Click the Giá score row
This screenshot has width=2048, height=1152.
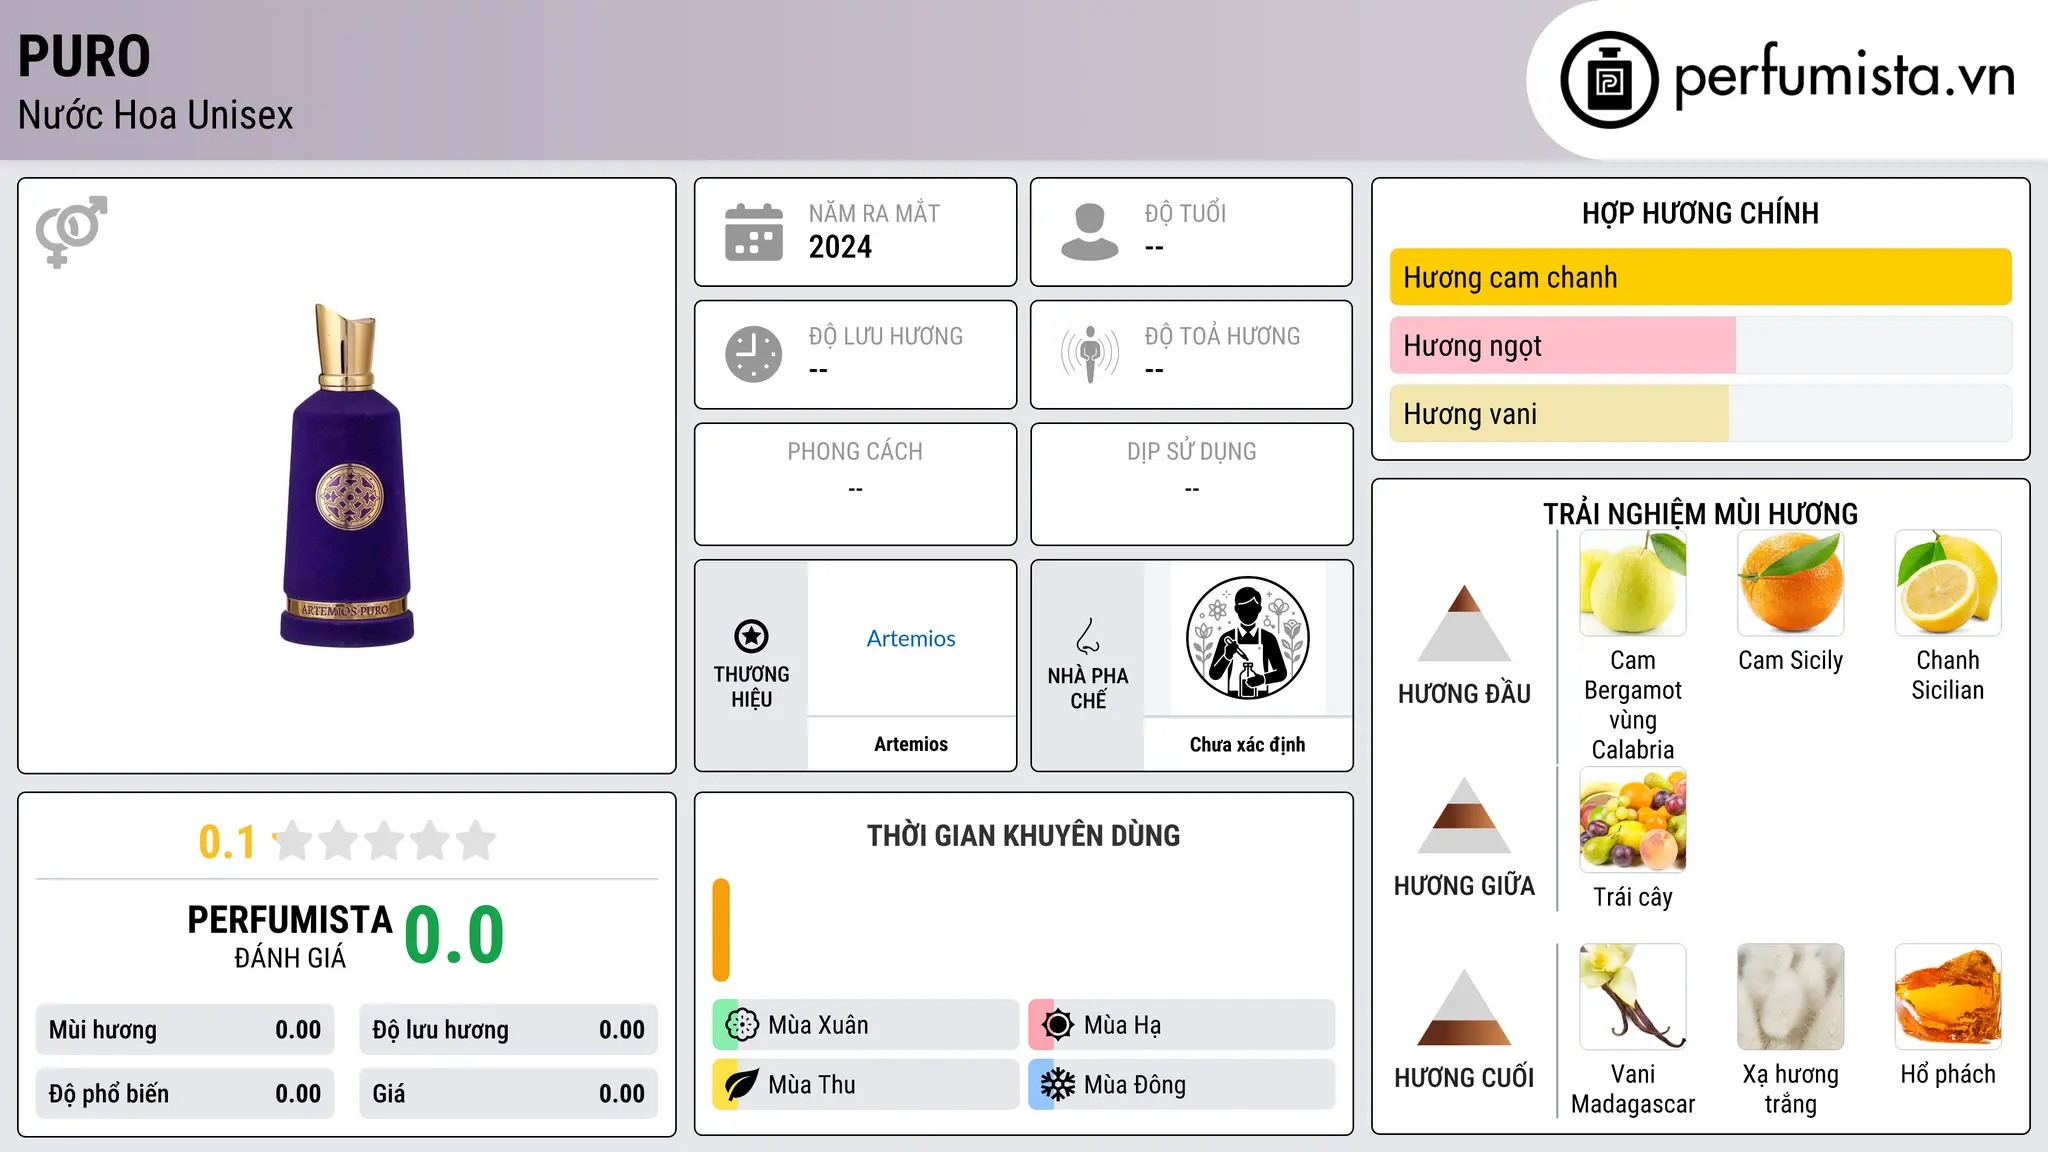click(509, 1094)
